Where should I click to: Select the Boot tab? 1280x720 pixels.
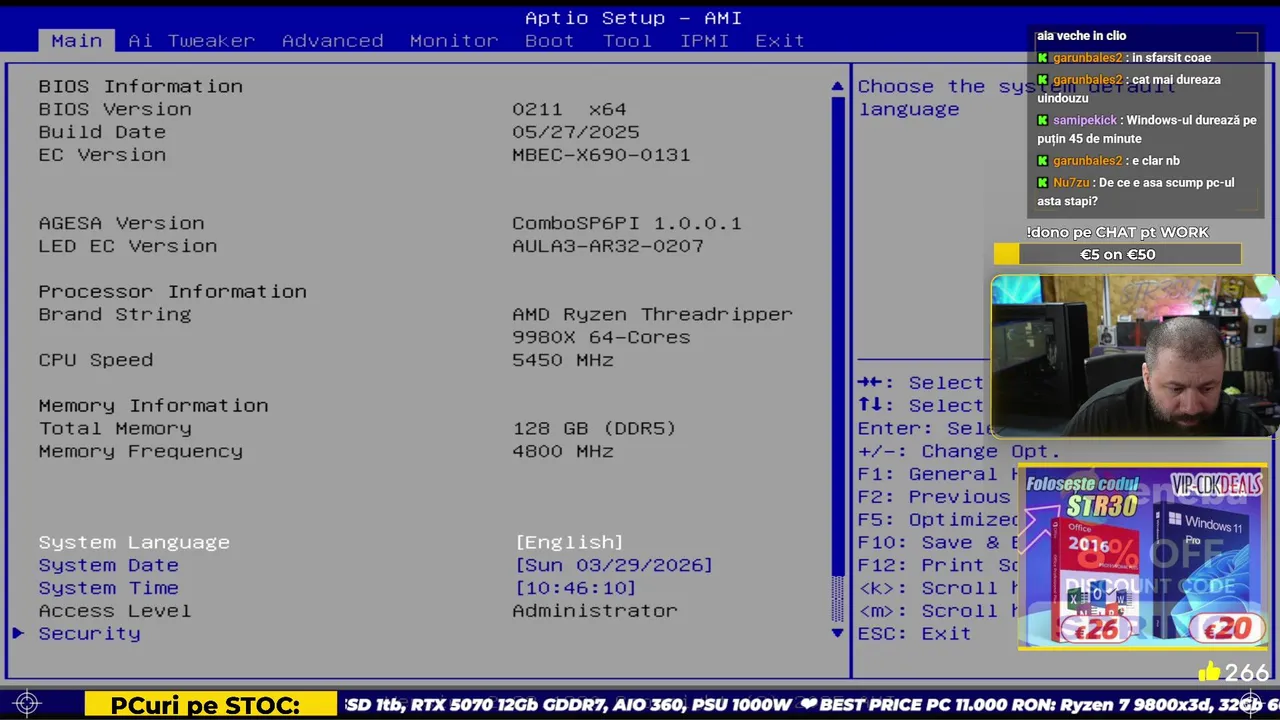(549, 41)
